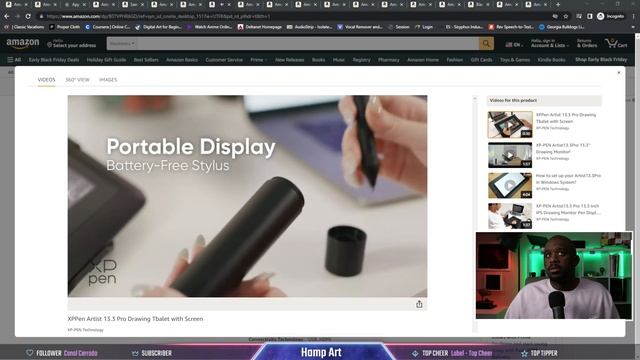
Task: Open Early Black Friday Deals nav item
Action: tap(54, 60)
